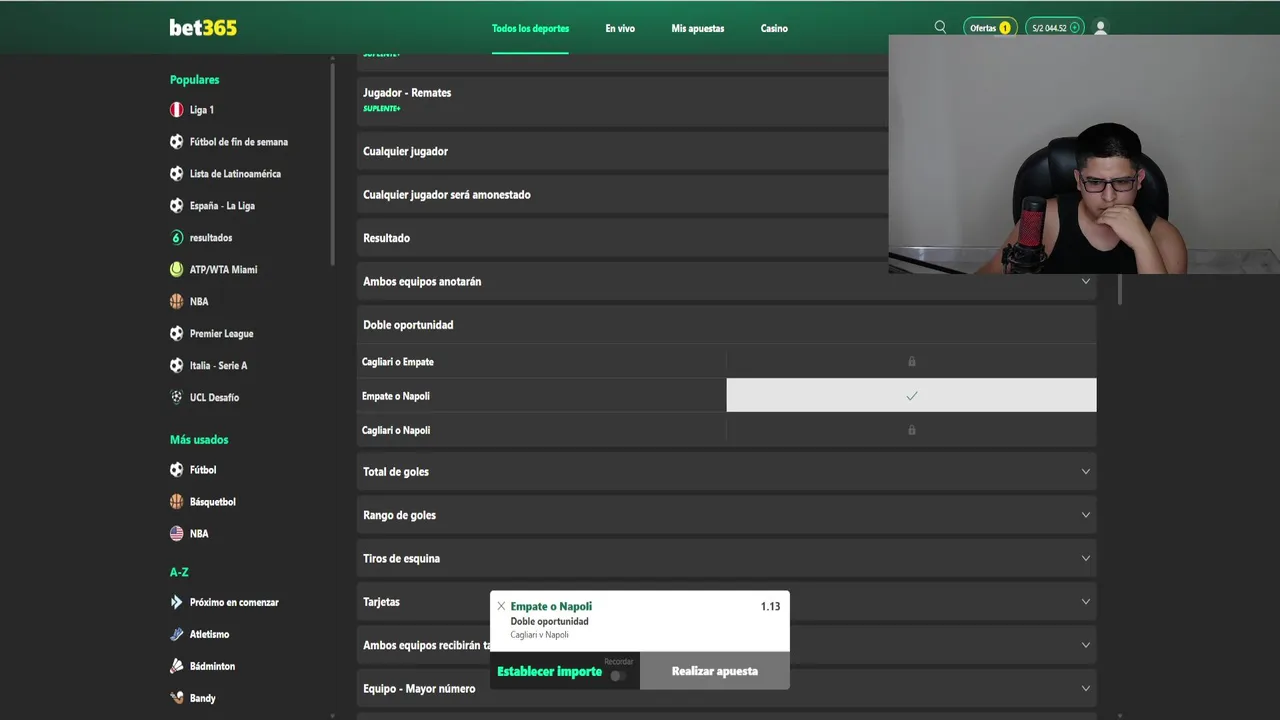Go to Casino tab
This screenshot has height=720, width=1280.
tap(774, 28)
